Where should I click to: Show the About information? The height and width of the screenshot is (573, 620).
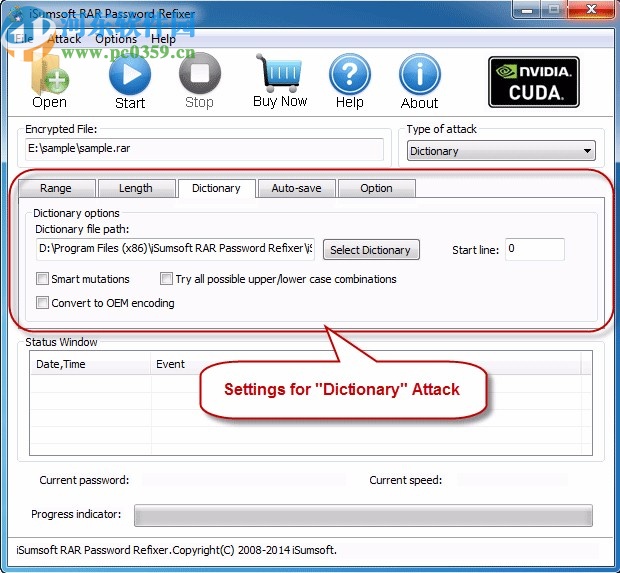[420, 82]
